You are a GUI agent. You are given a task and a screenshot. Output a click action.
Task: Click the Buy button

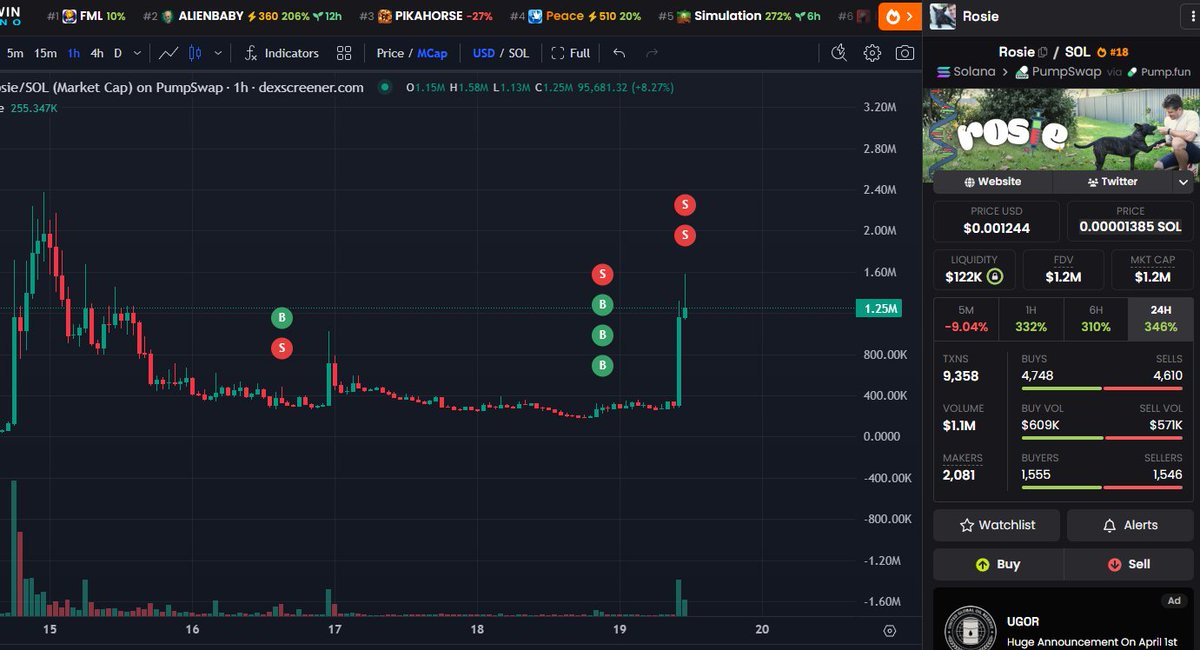click(x=998, y=564)
